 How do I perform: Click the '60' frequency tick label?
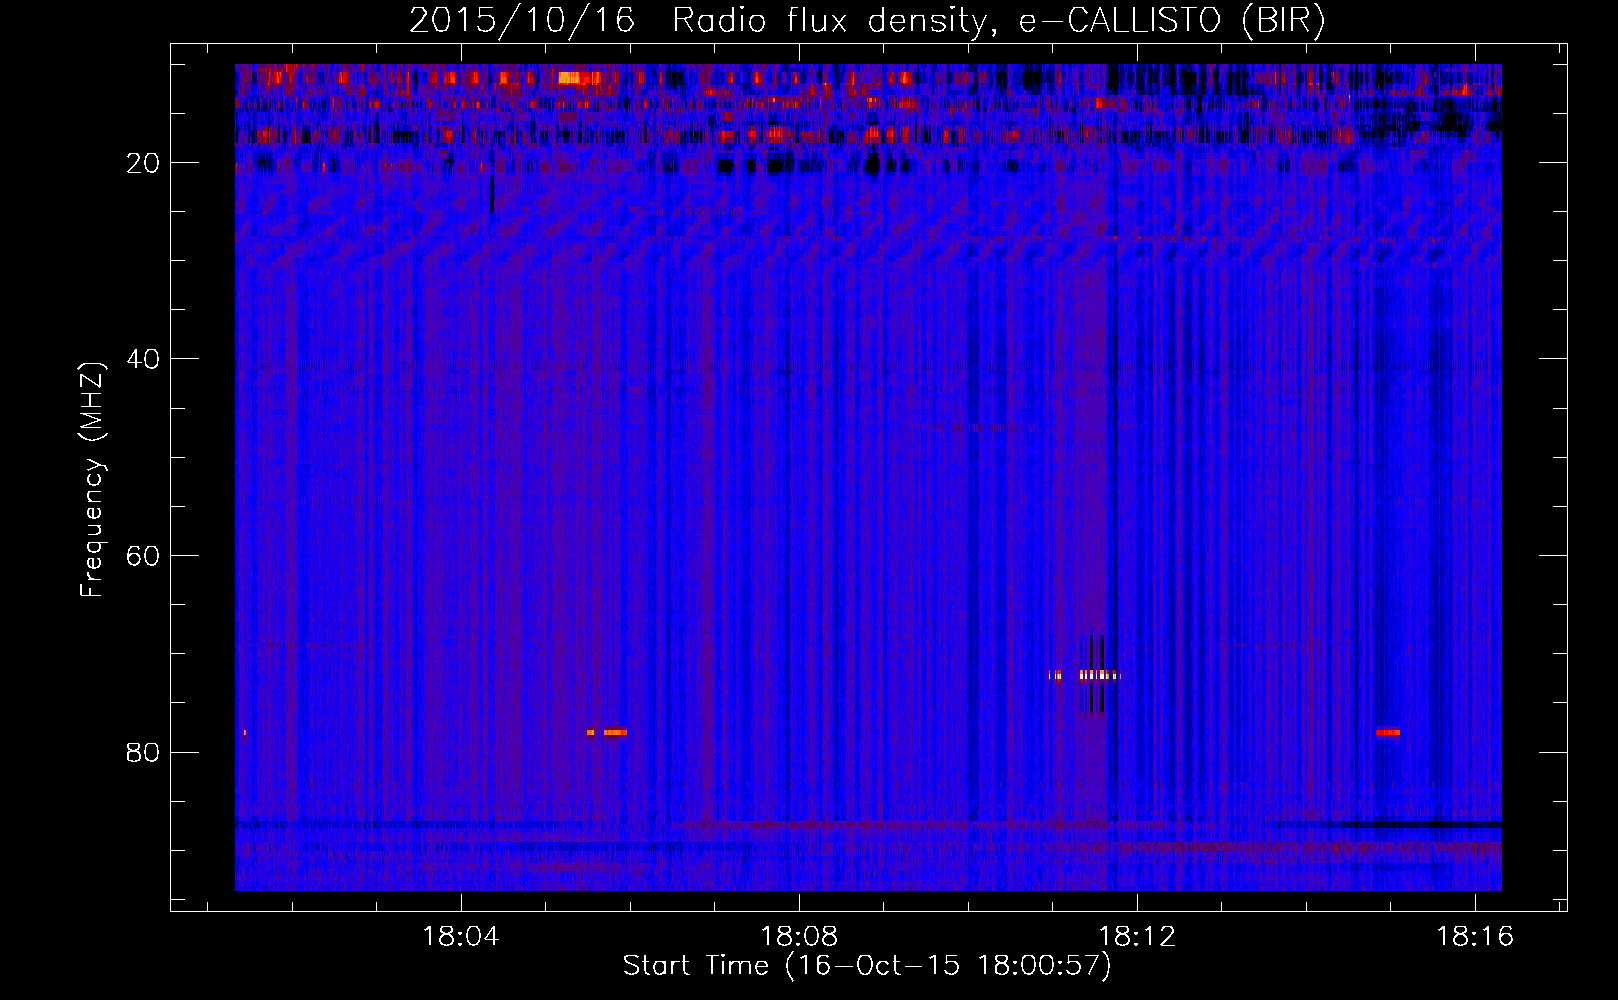(144, 556)
